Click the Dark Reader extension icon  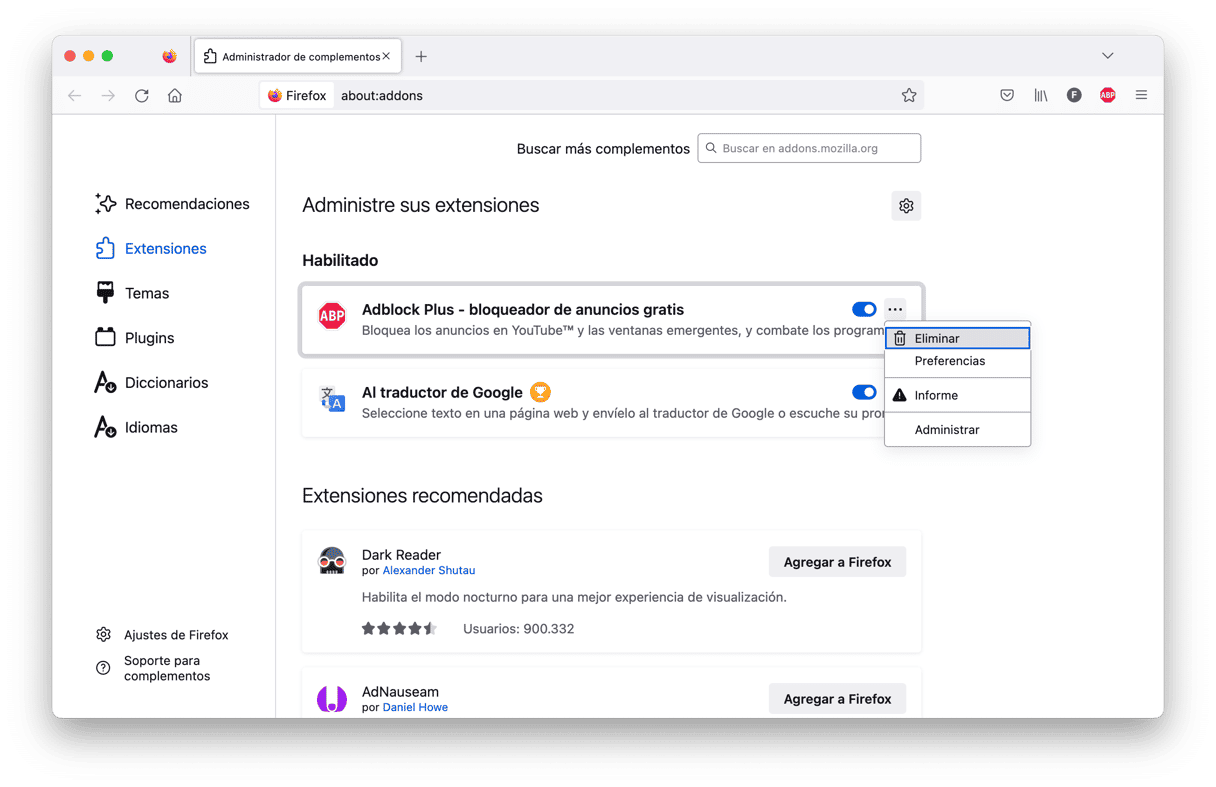coord(332,561)
